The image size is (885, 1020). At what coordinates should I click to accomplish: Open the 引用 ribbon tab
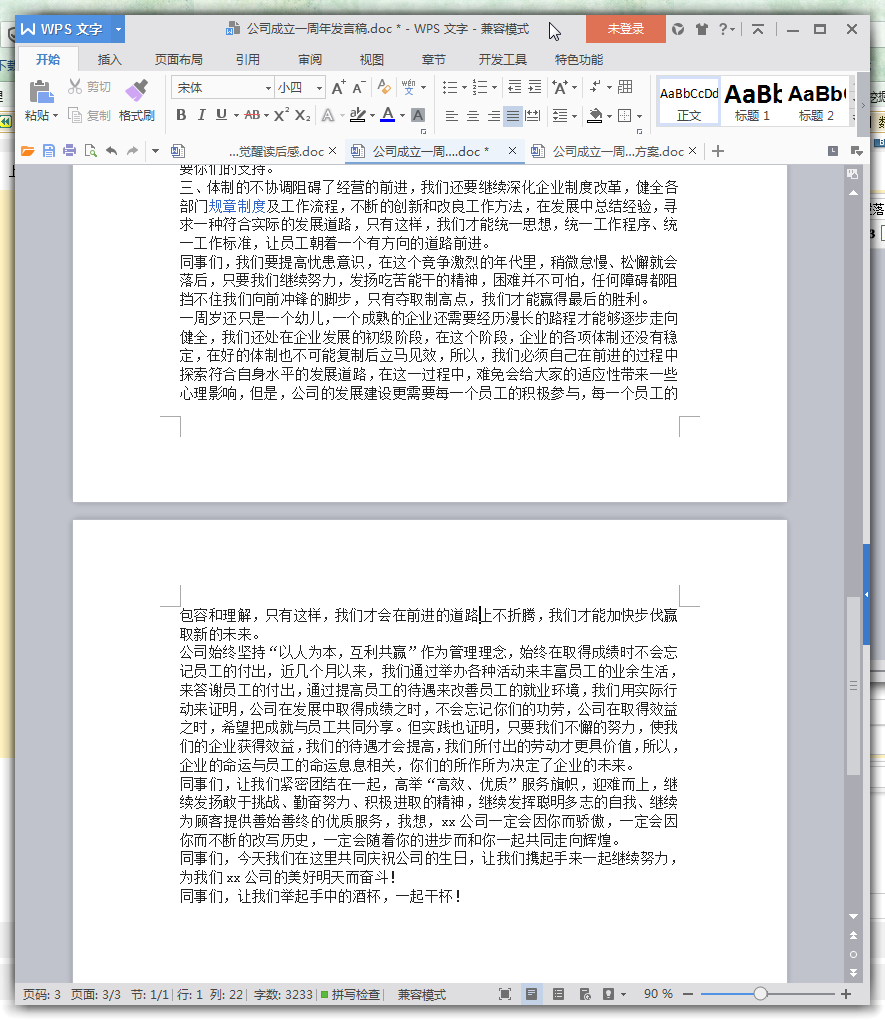click(247, 60)
